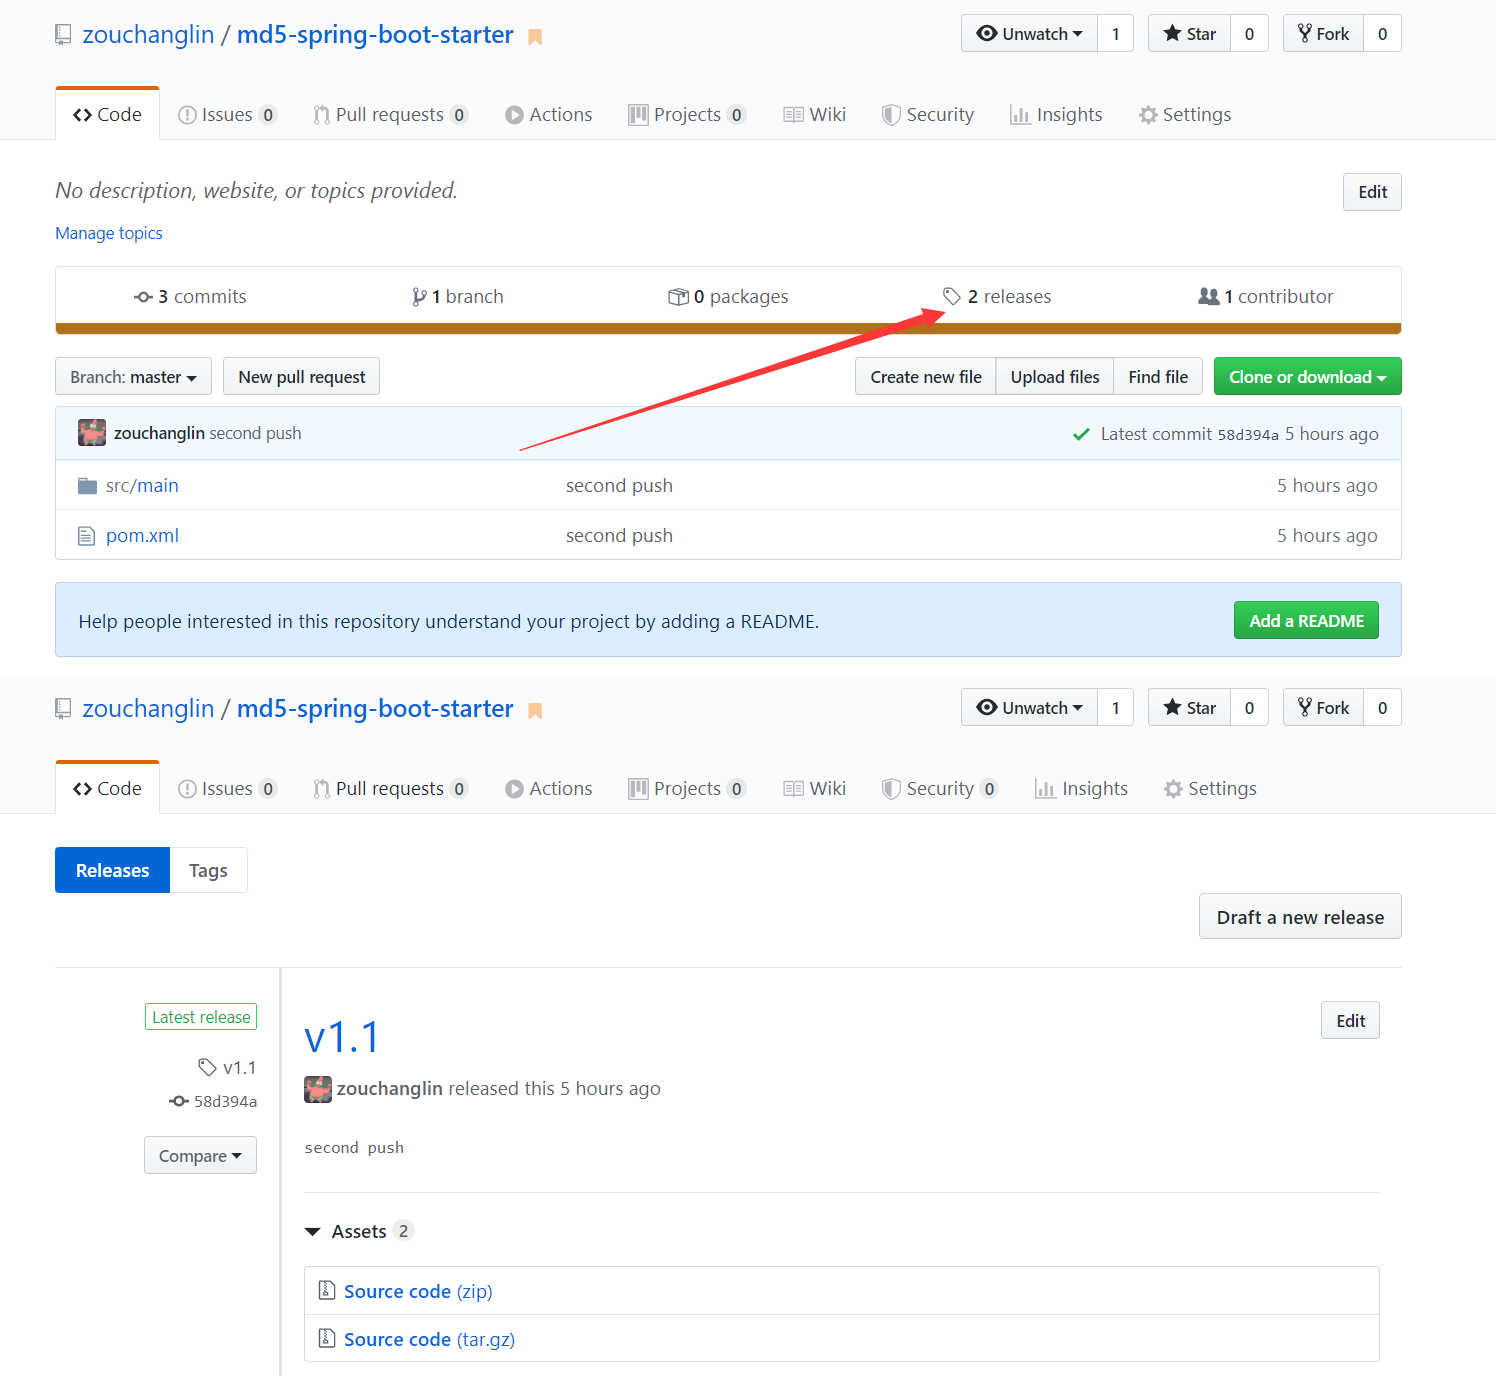Screen dimensions: 1496x1376
Task: Select the Releases tab
Action: point(112,871)
